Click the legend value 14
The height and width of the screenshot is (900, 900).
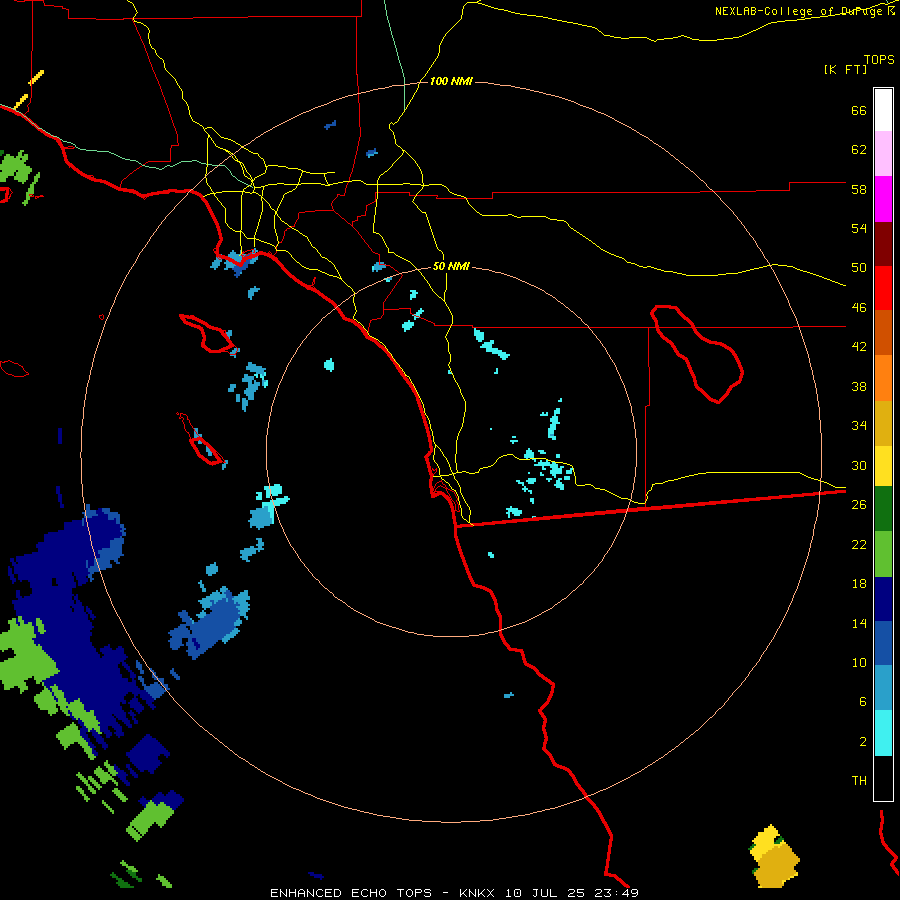[859, 623]
